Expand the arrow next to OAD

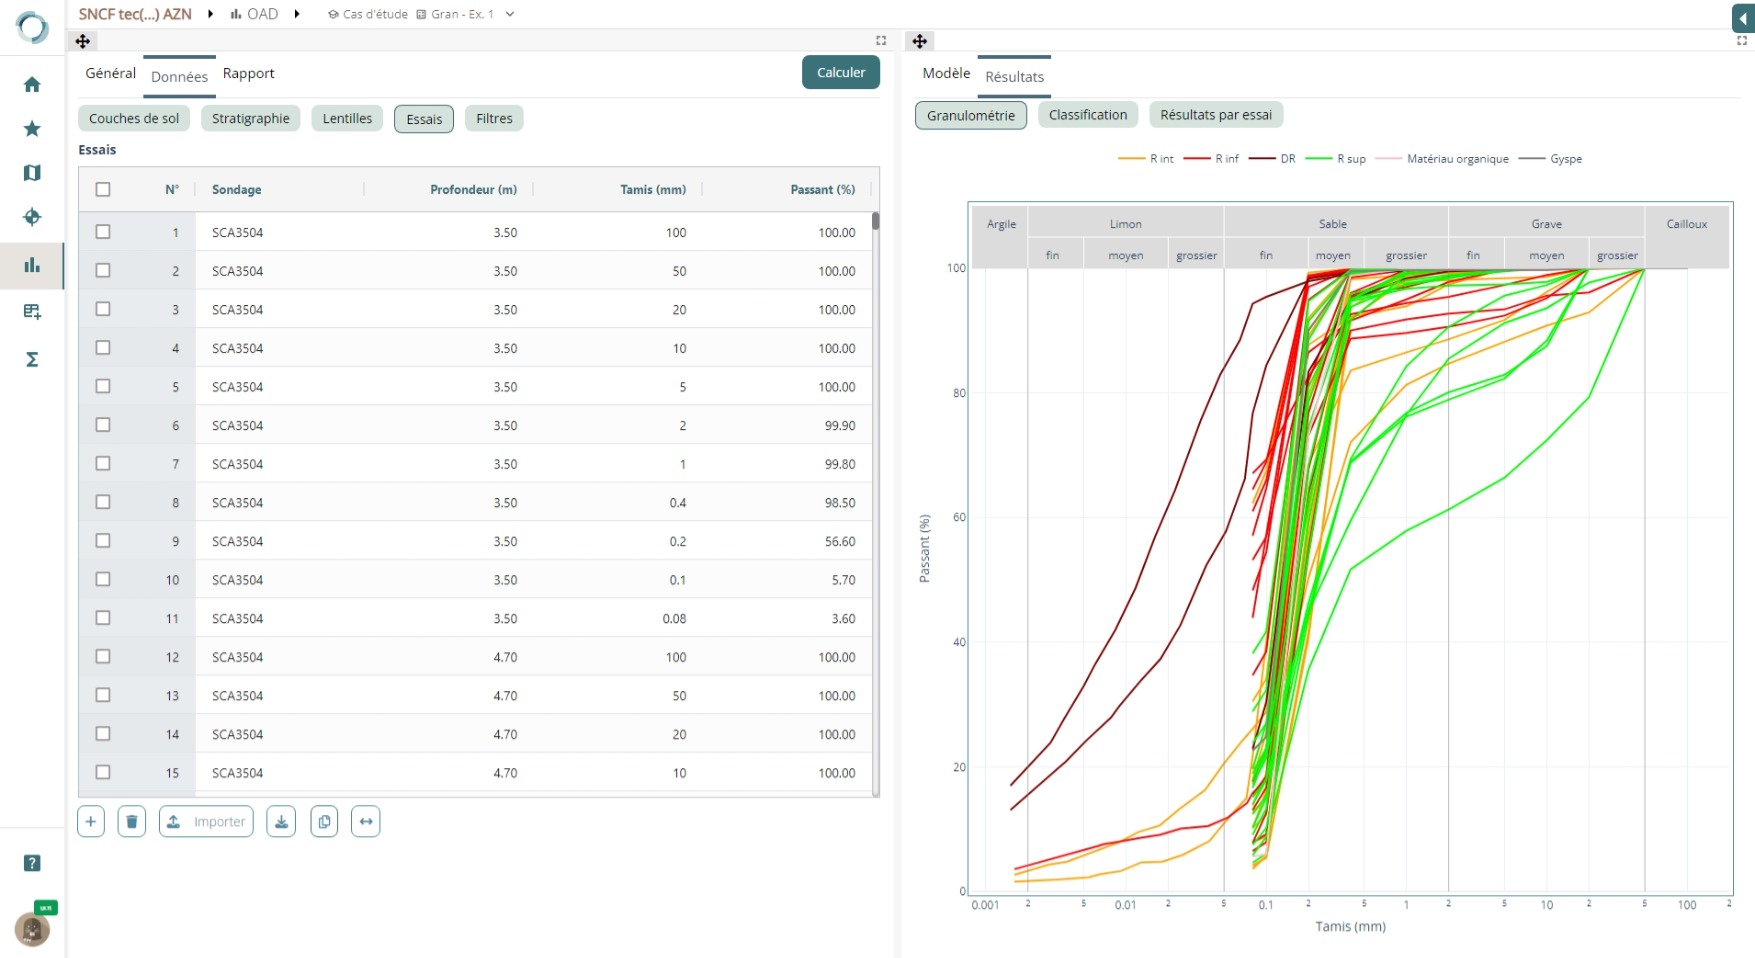coord(297,14)
